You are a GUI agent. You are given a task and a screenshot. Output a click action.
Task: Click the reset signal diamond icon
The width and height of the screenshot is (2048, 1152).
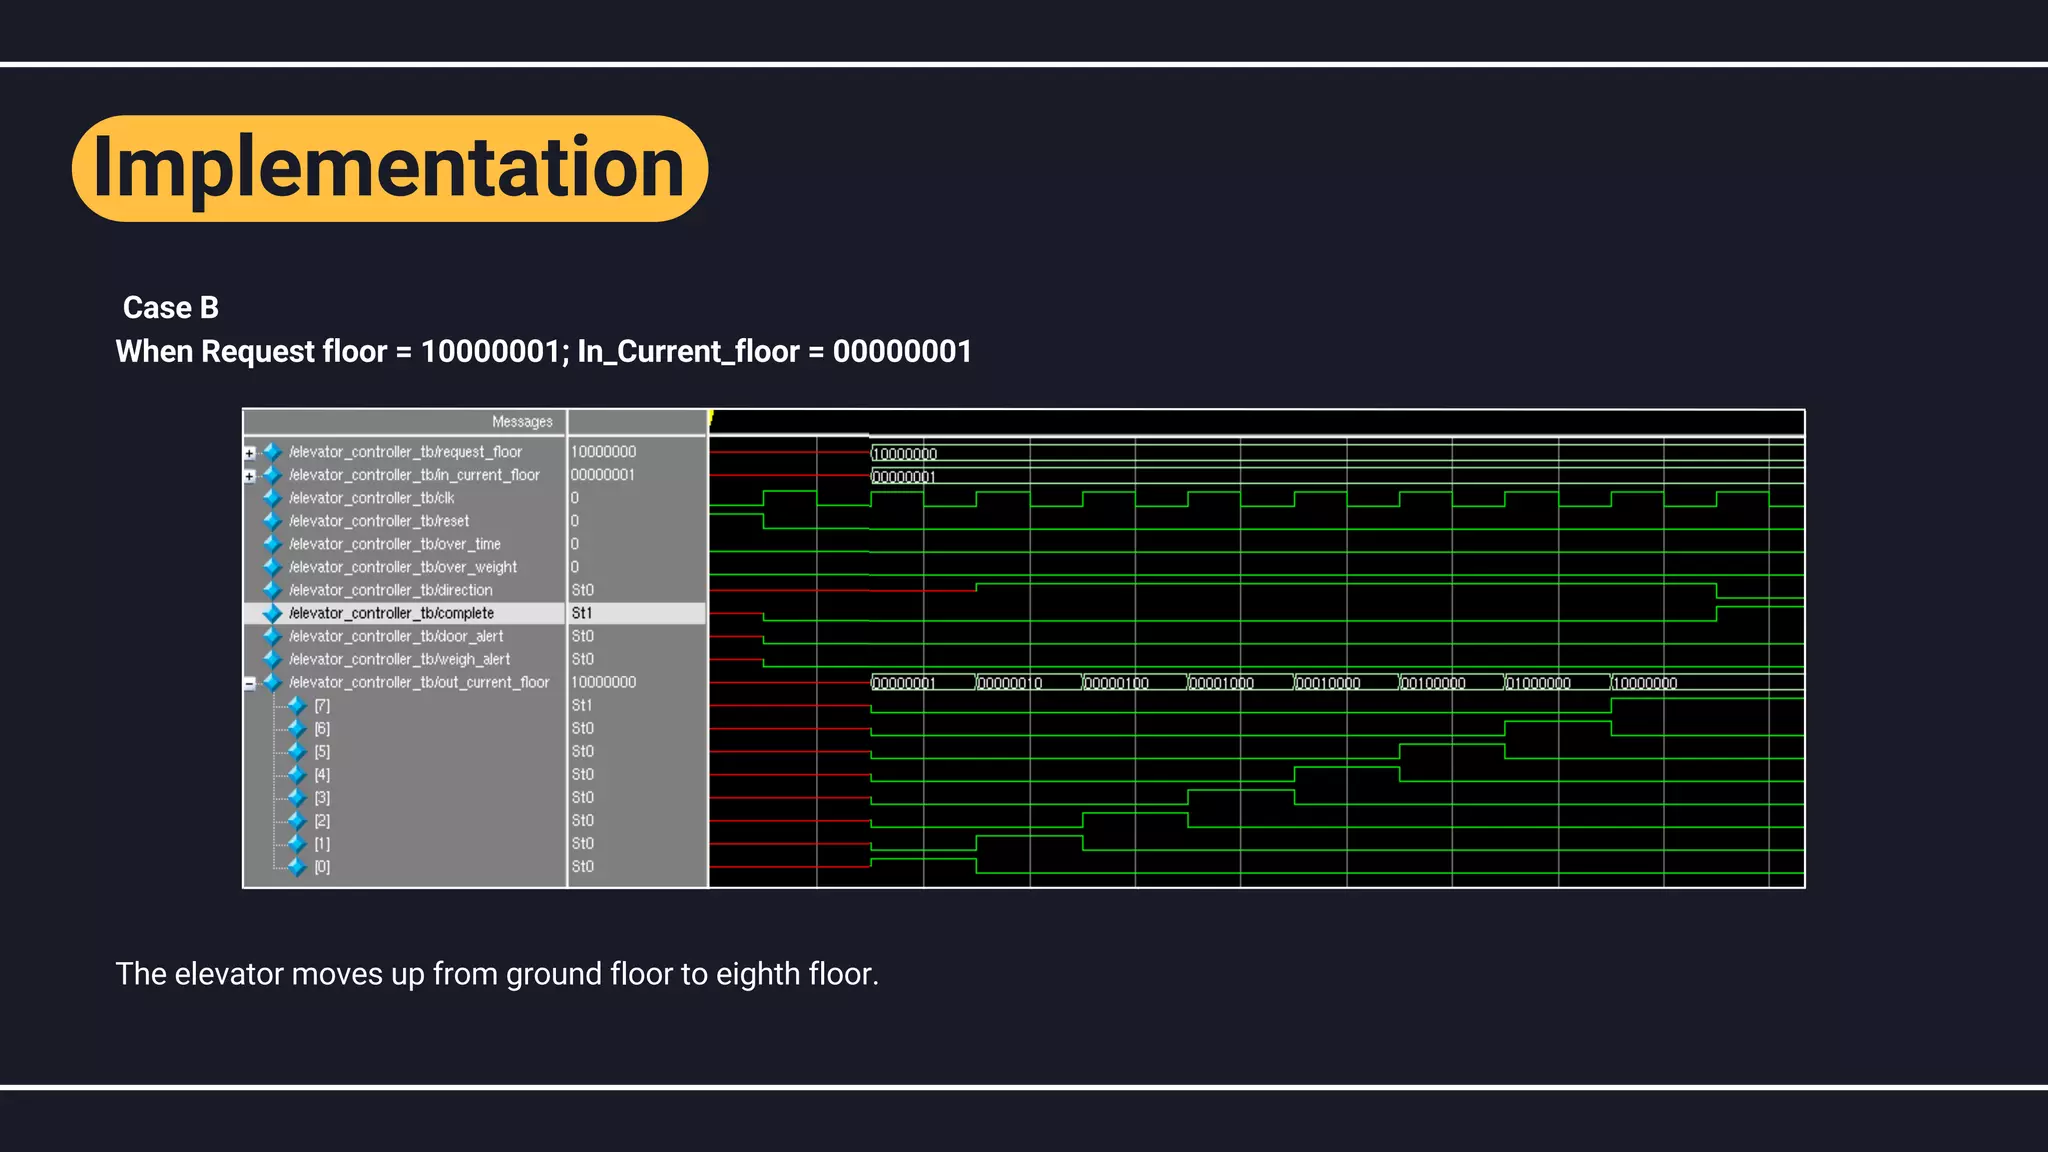(x=272, y=521)
